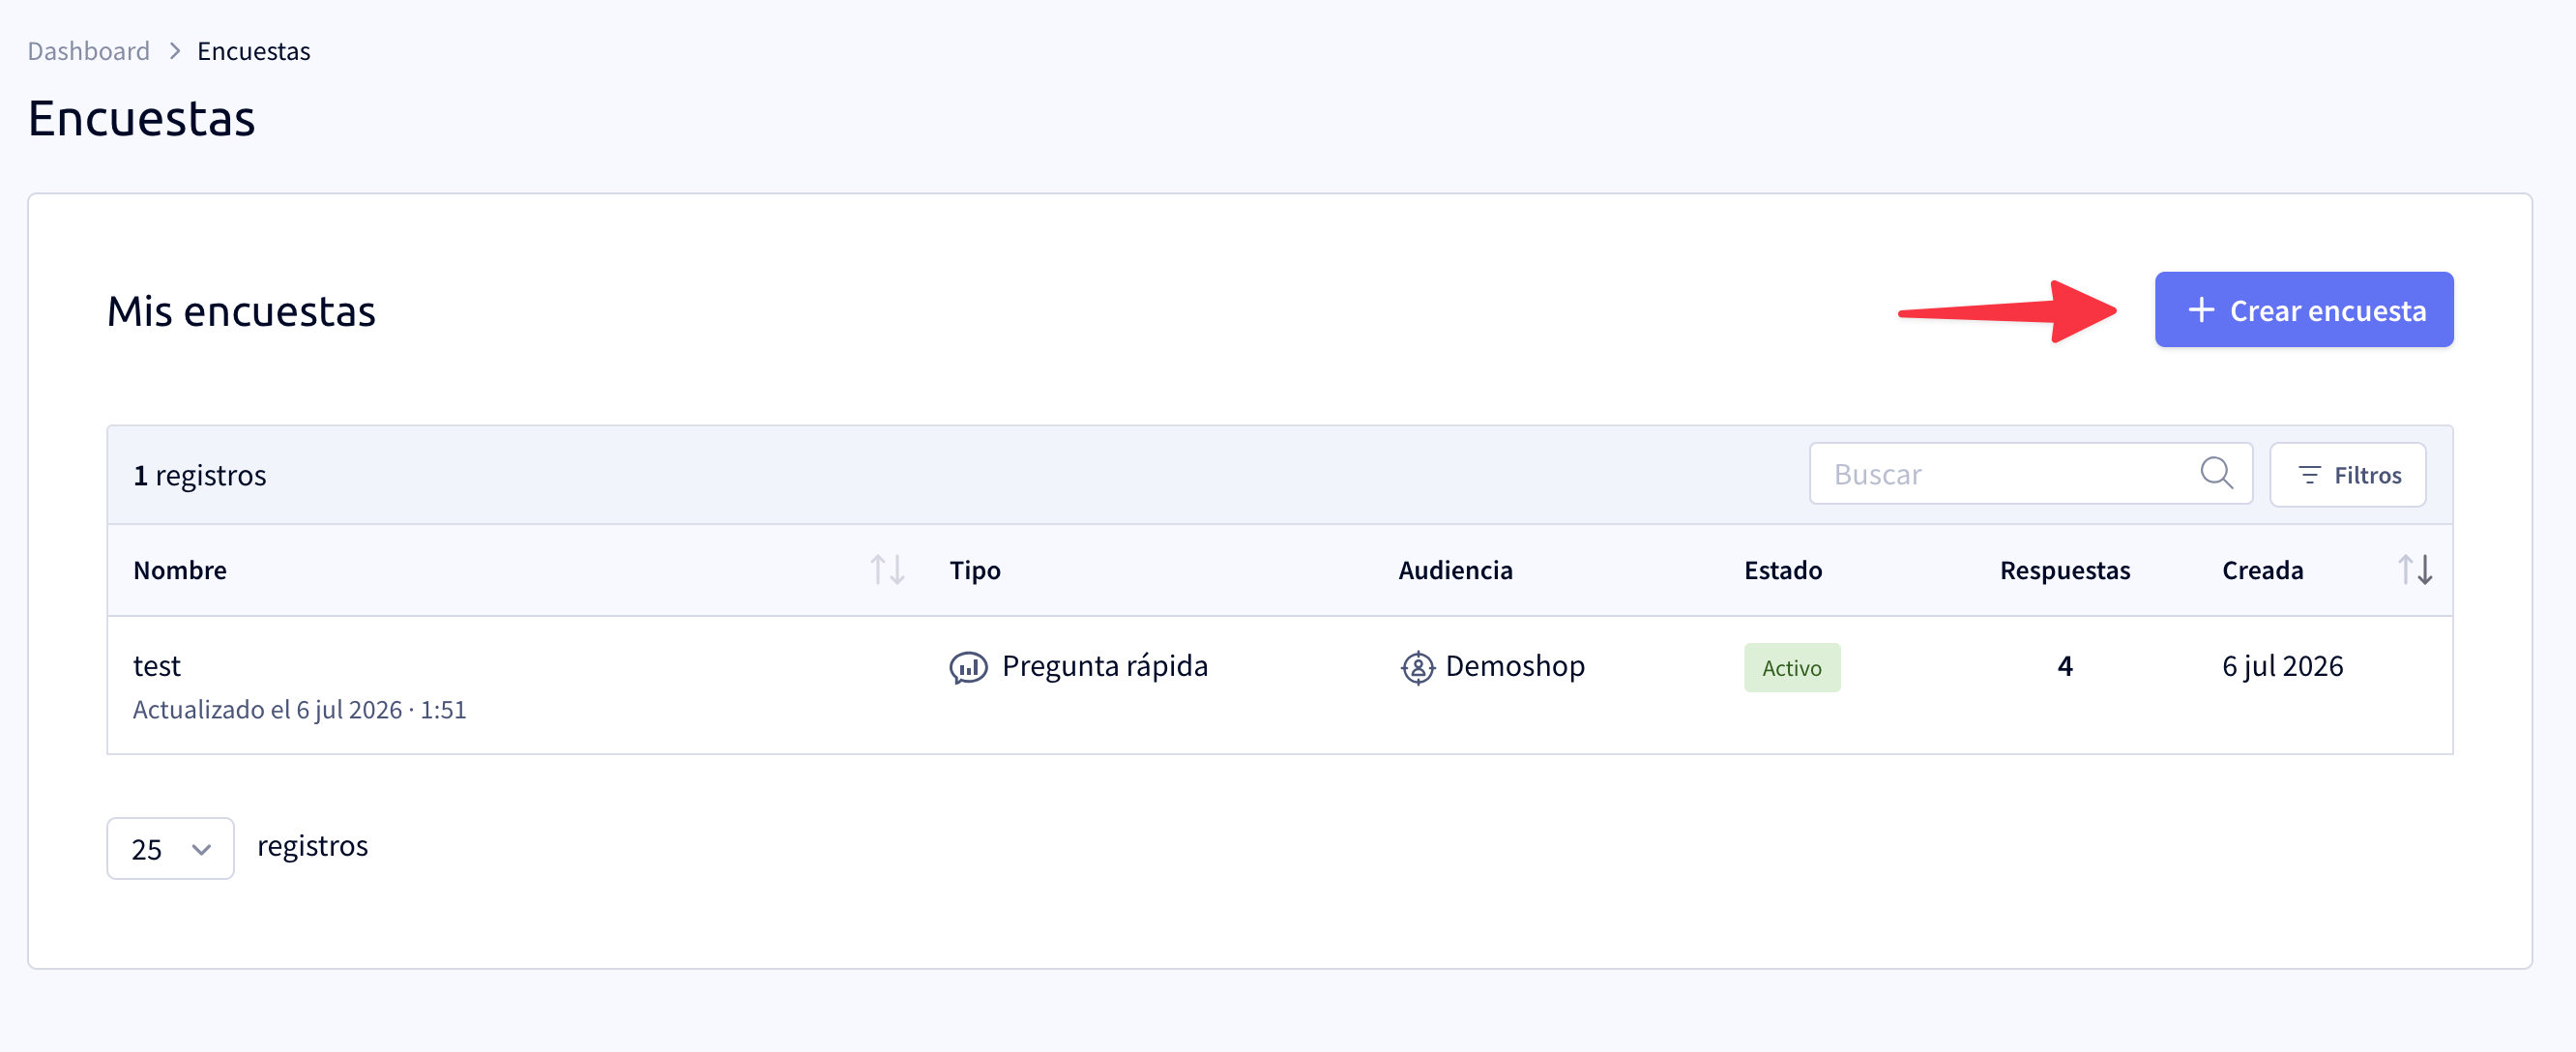Click the Pregunta rápida chat-chart icon
Image resolution: width=2576 pixels, height=1052 pixels.
coord(968,667)
